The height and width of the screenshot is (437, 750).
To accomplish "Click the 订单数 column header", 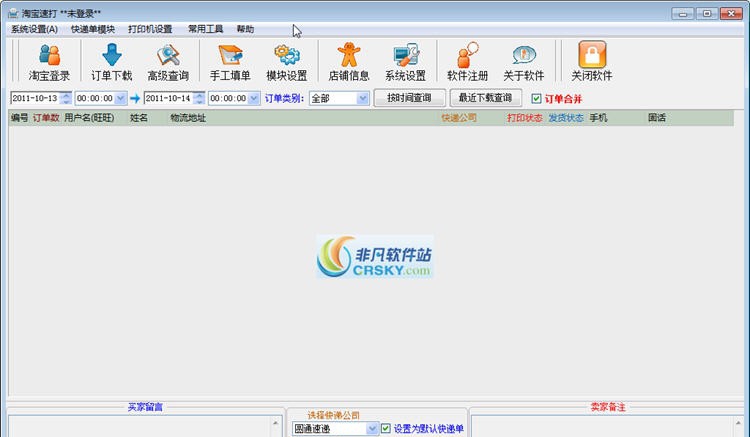I will click(46, 118).
